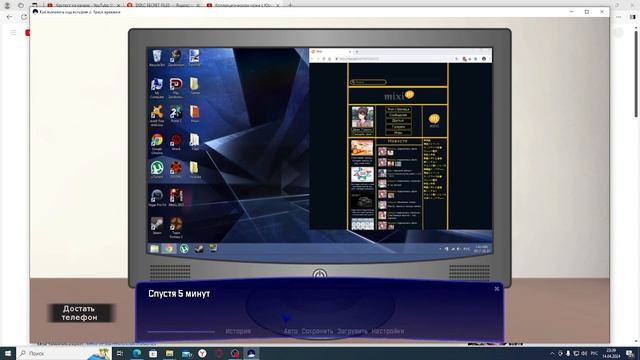Click the "Спустя 5 минут" dialogue text

[x=179, y=293]
